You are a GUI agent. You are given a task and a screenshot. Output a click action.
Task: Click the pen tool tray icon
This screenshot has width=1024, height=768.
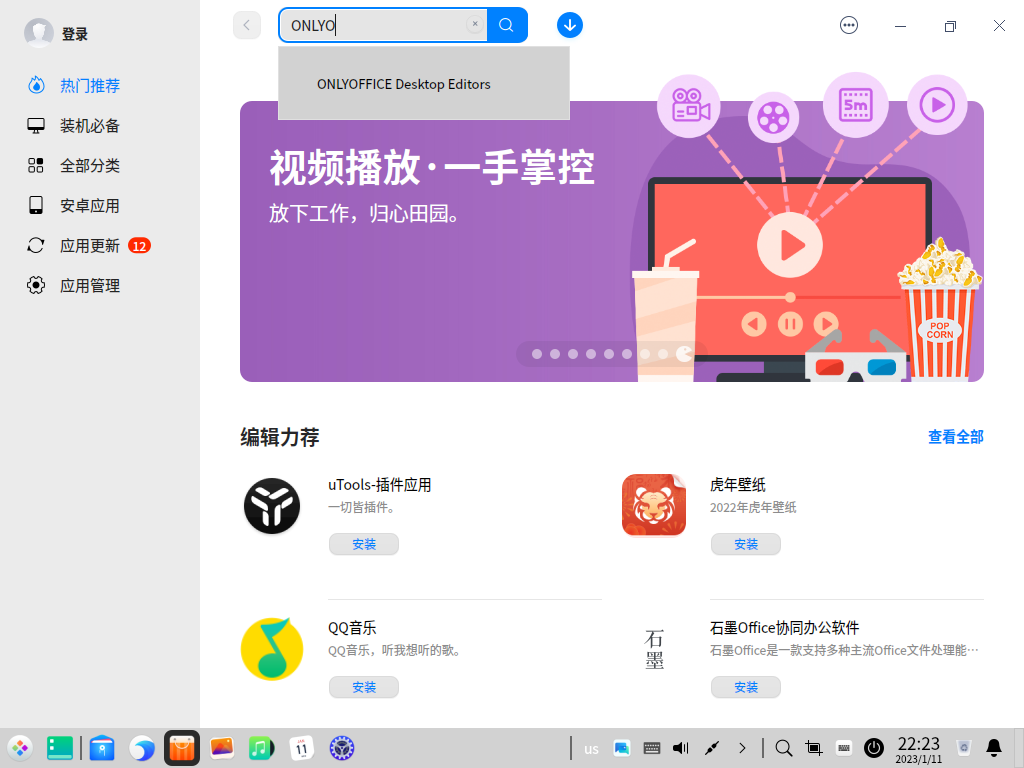(x=712, y=748)
